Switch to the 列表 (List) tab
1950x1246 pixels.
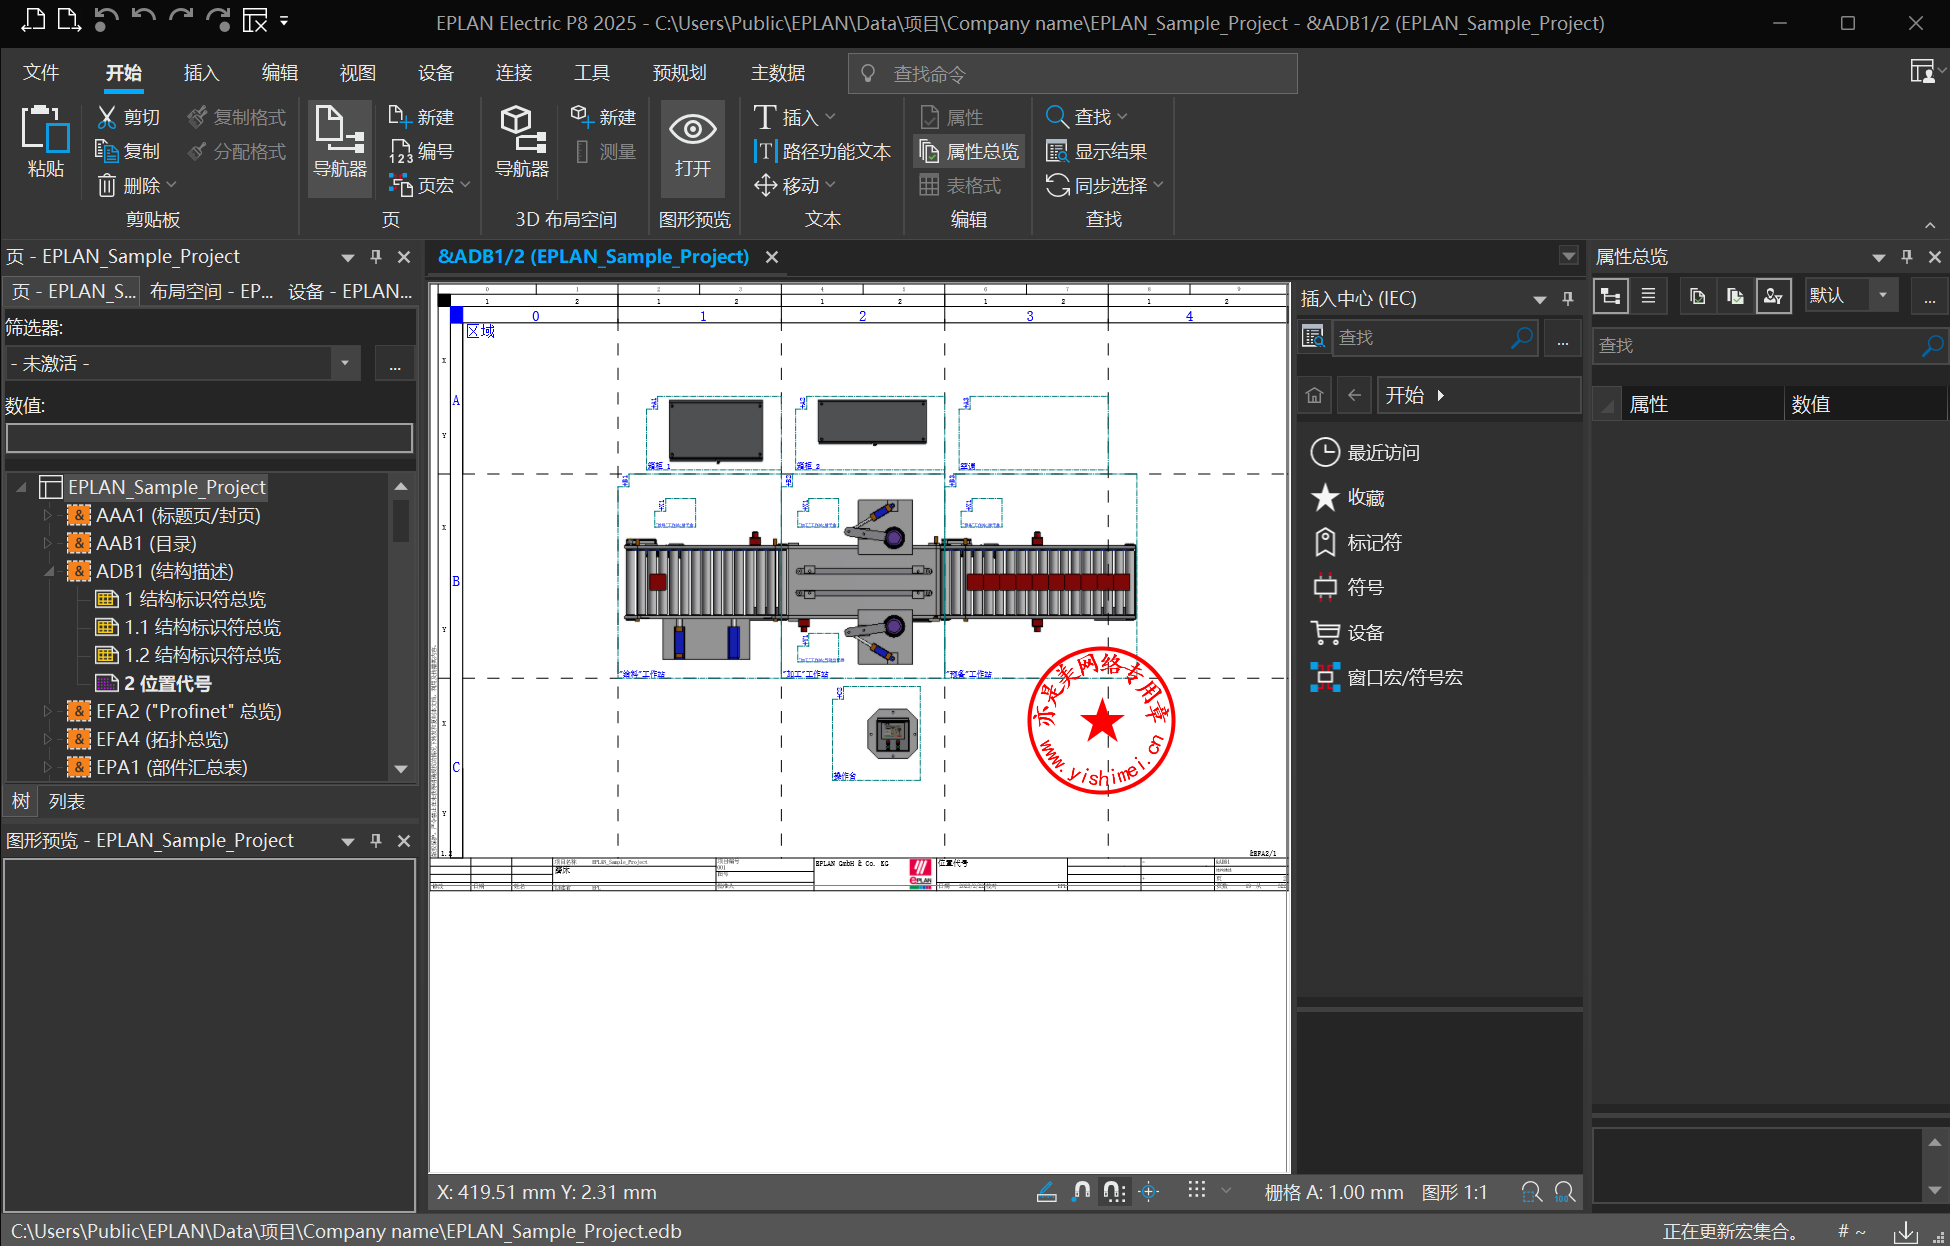click(66, 801)
